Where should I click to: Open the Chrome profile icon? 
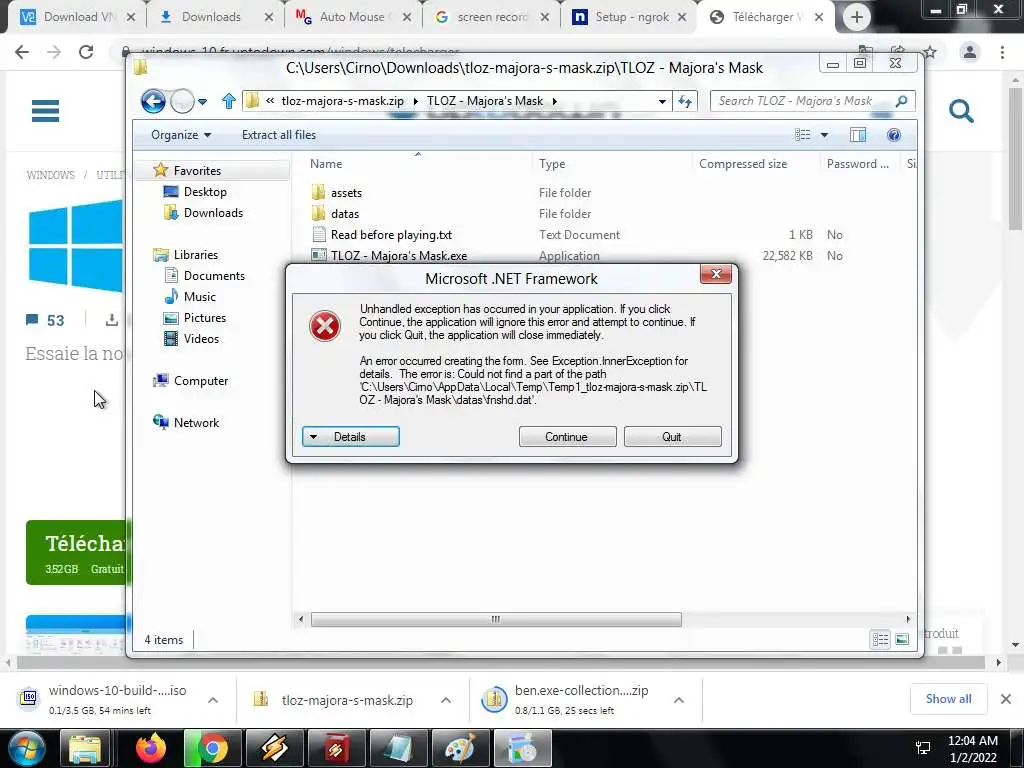tap(970, 52)
